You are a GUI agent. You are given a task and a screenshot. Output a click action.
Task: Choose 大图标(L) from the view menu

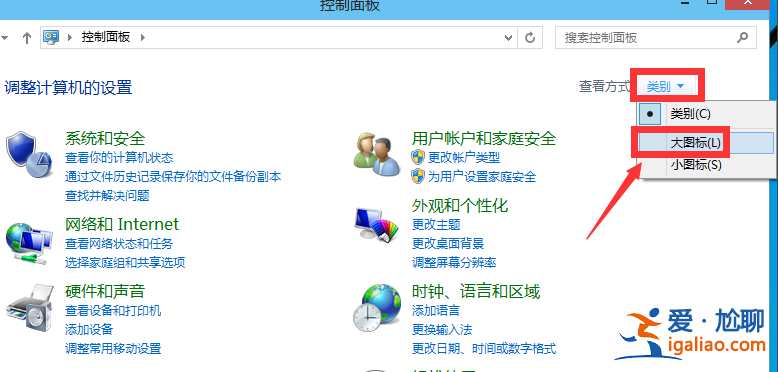(706, 143)
